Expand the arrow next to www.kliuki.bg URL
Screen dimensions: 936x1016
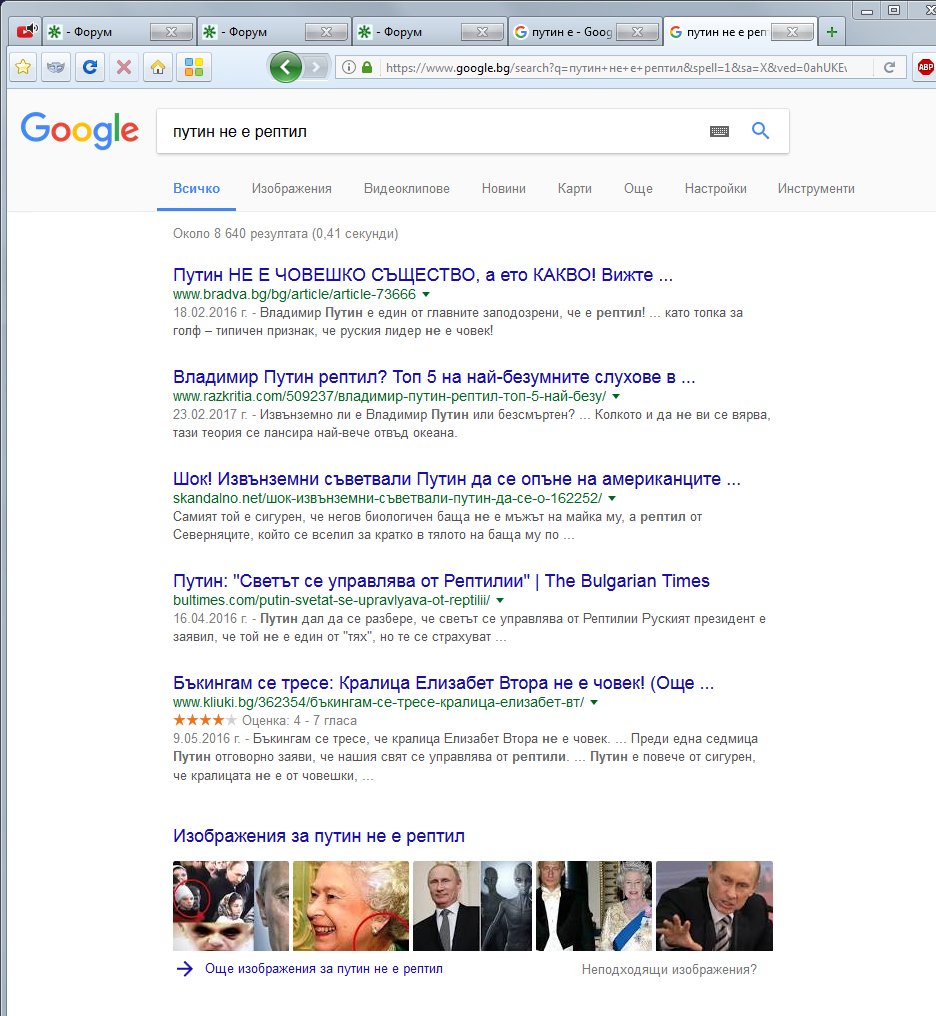pos(594,703)
